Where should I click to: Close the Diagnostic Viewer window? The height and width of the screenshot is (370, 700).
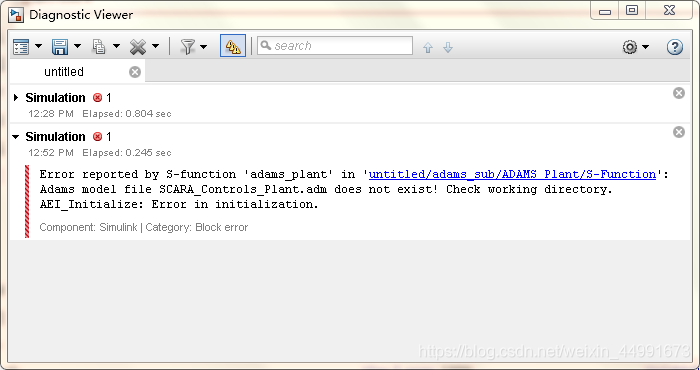669,11
